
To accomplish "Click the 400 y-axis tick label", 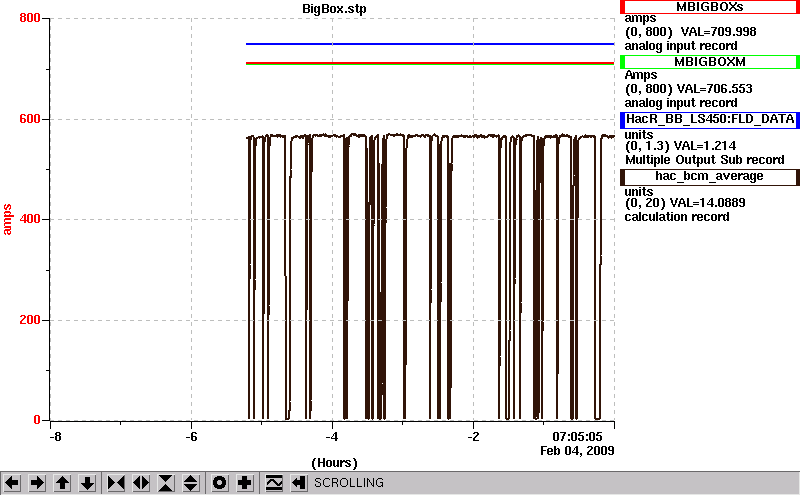I will click(x=30, y=219).
